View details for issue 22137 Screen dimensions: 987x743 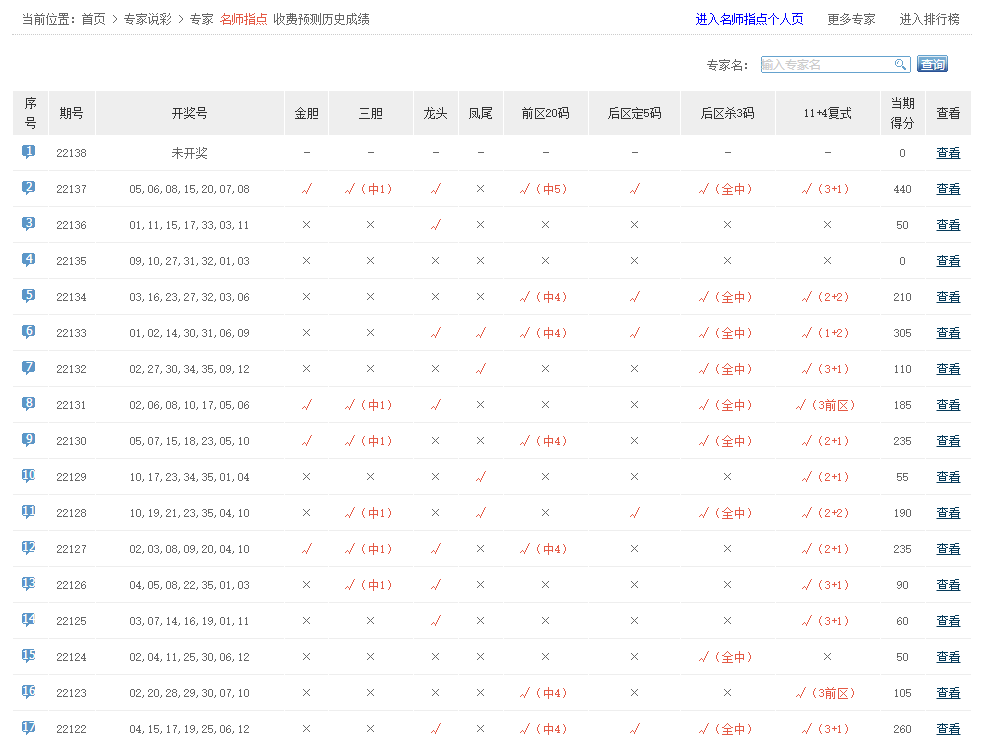coord(947,189)
